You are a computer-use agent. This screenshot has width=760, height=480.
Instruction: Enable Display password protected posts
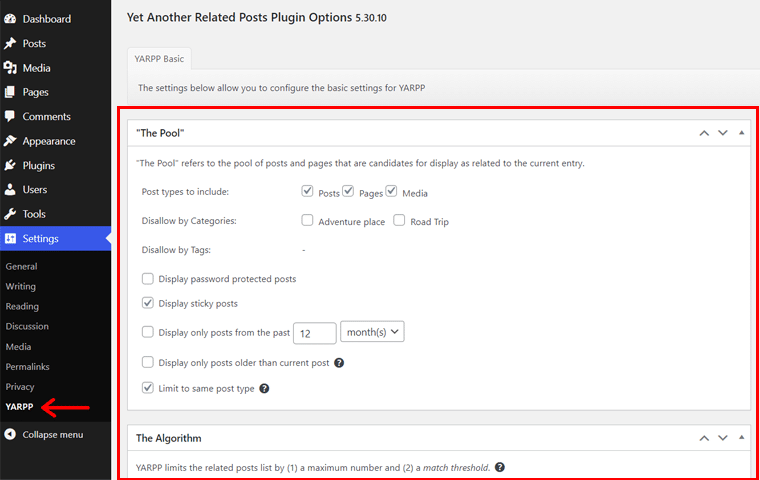(x=148, y=279)
